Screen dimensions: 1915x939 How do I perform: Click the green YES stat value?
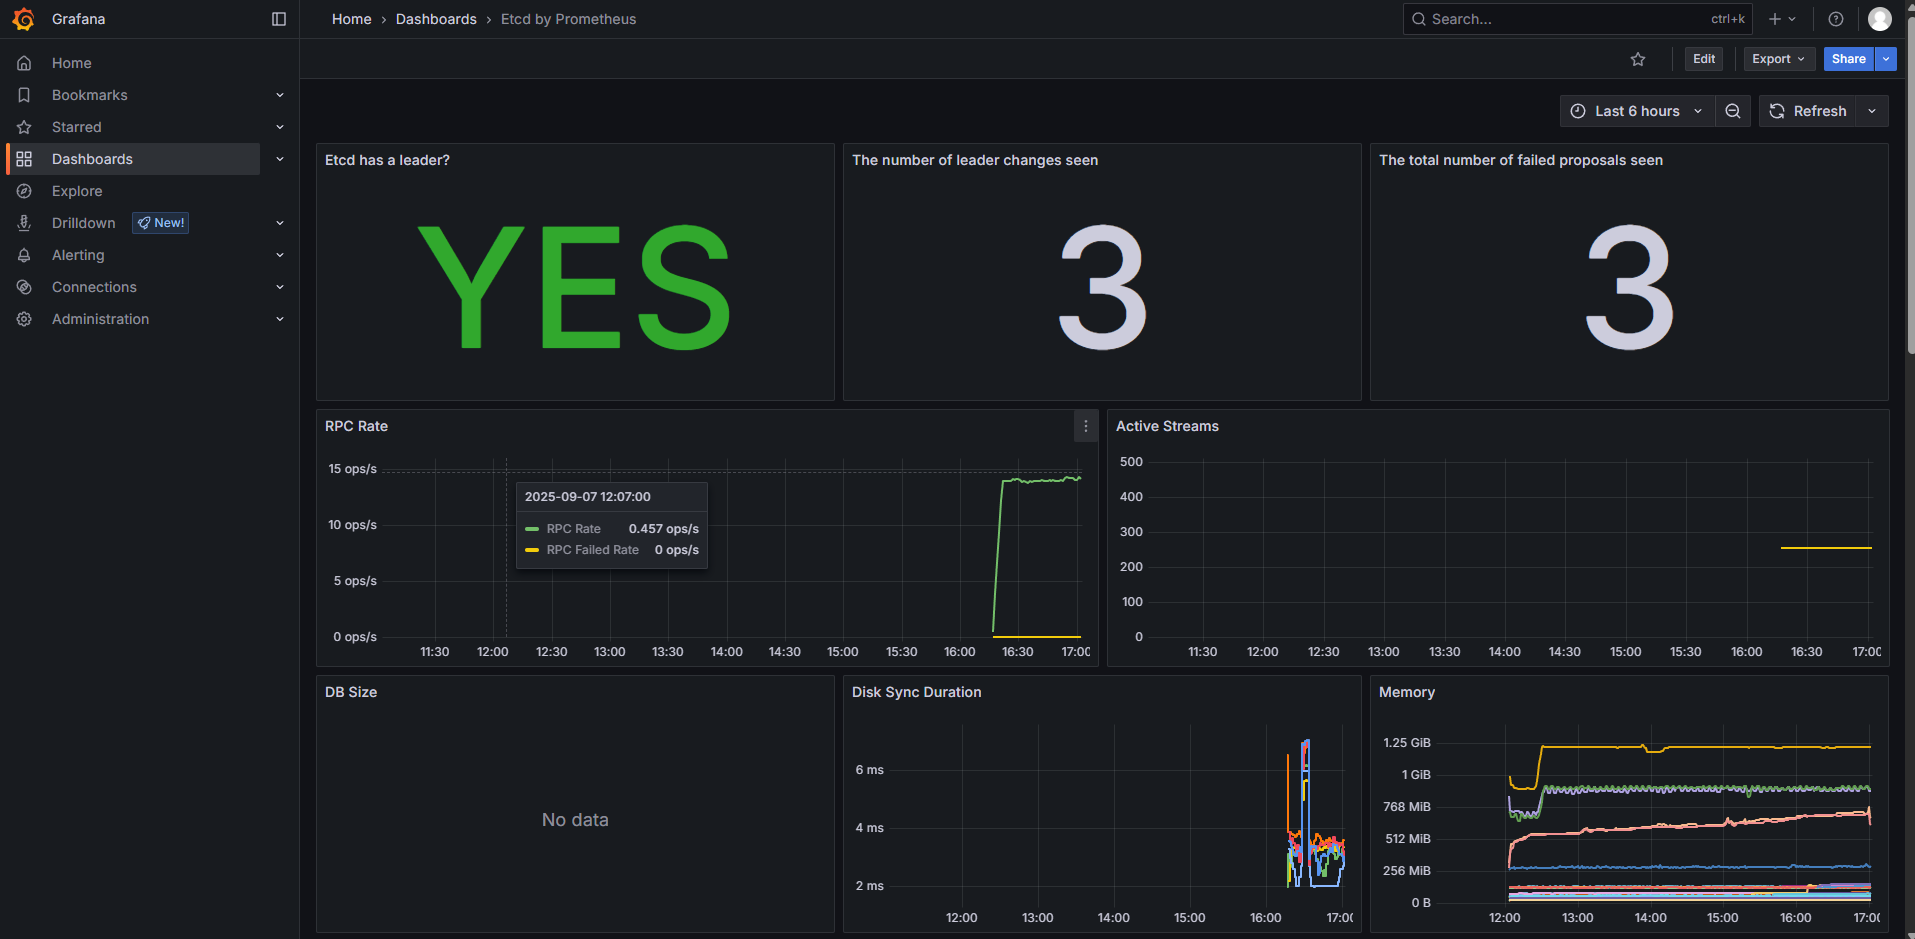click(575, 288)
